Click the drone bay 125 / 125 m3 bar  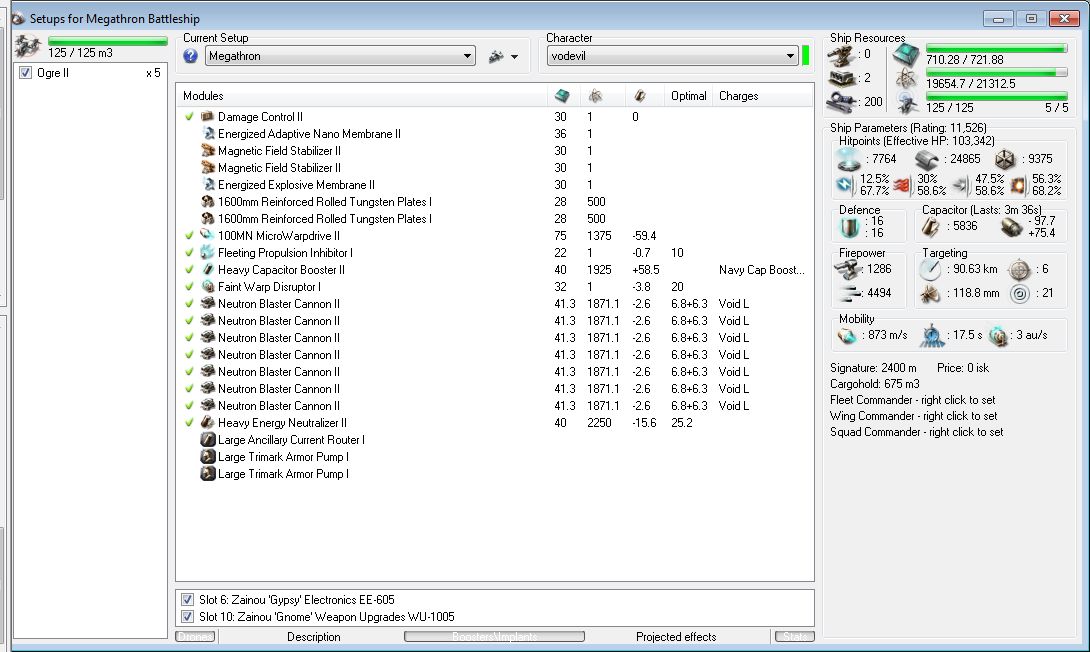[x=108, y=42]
